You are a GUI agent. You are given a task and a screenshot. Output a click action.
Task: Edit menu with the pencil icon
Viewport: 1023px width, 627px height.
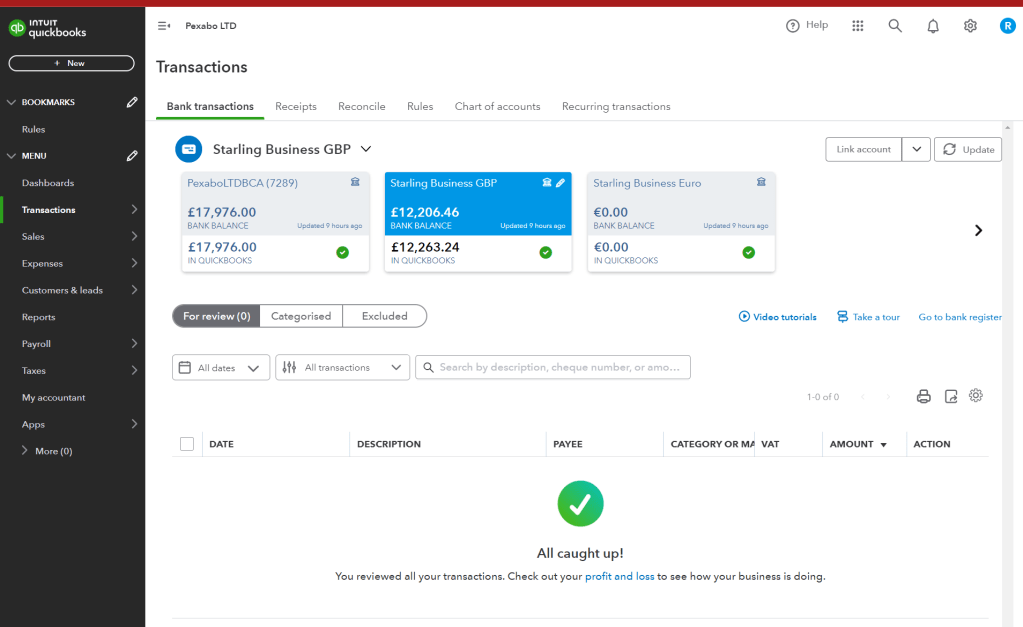(132, 156)
